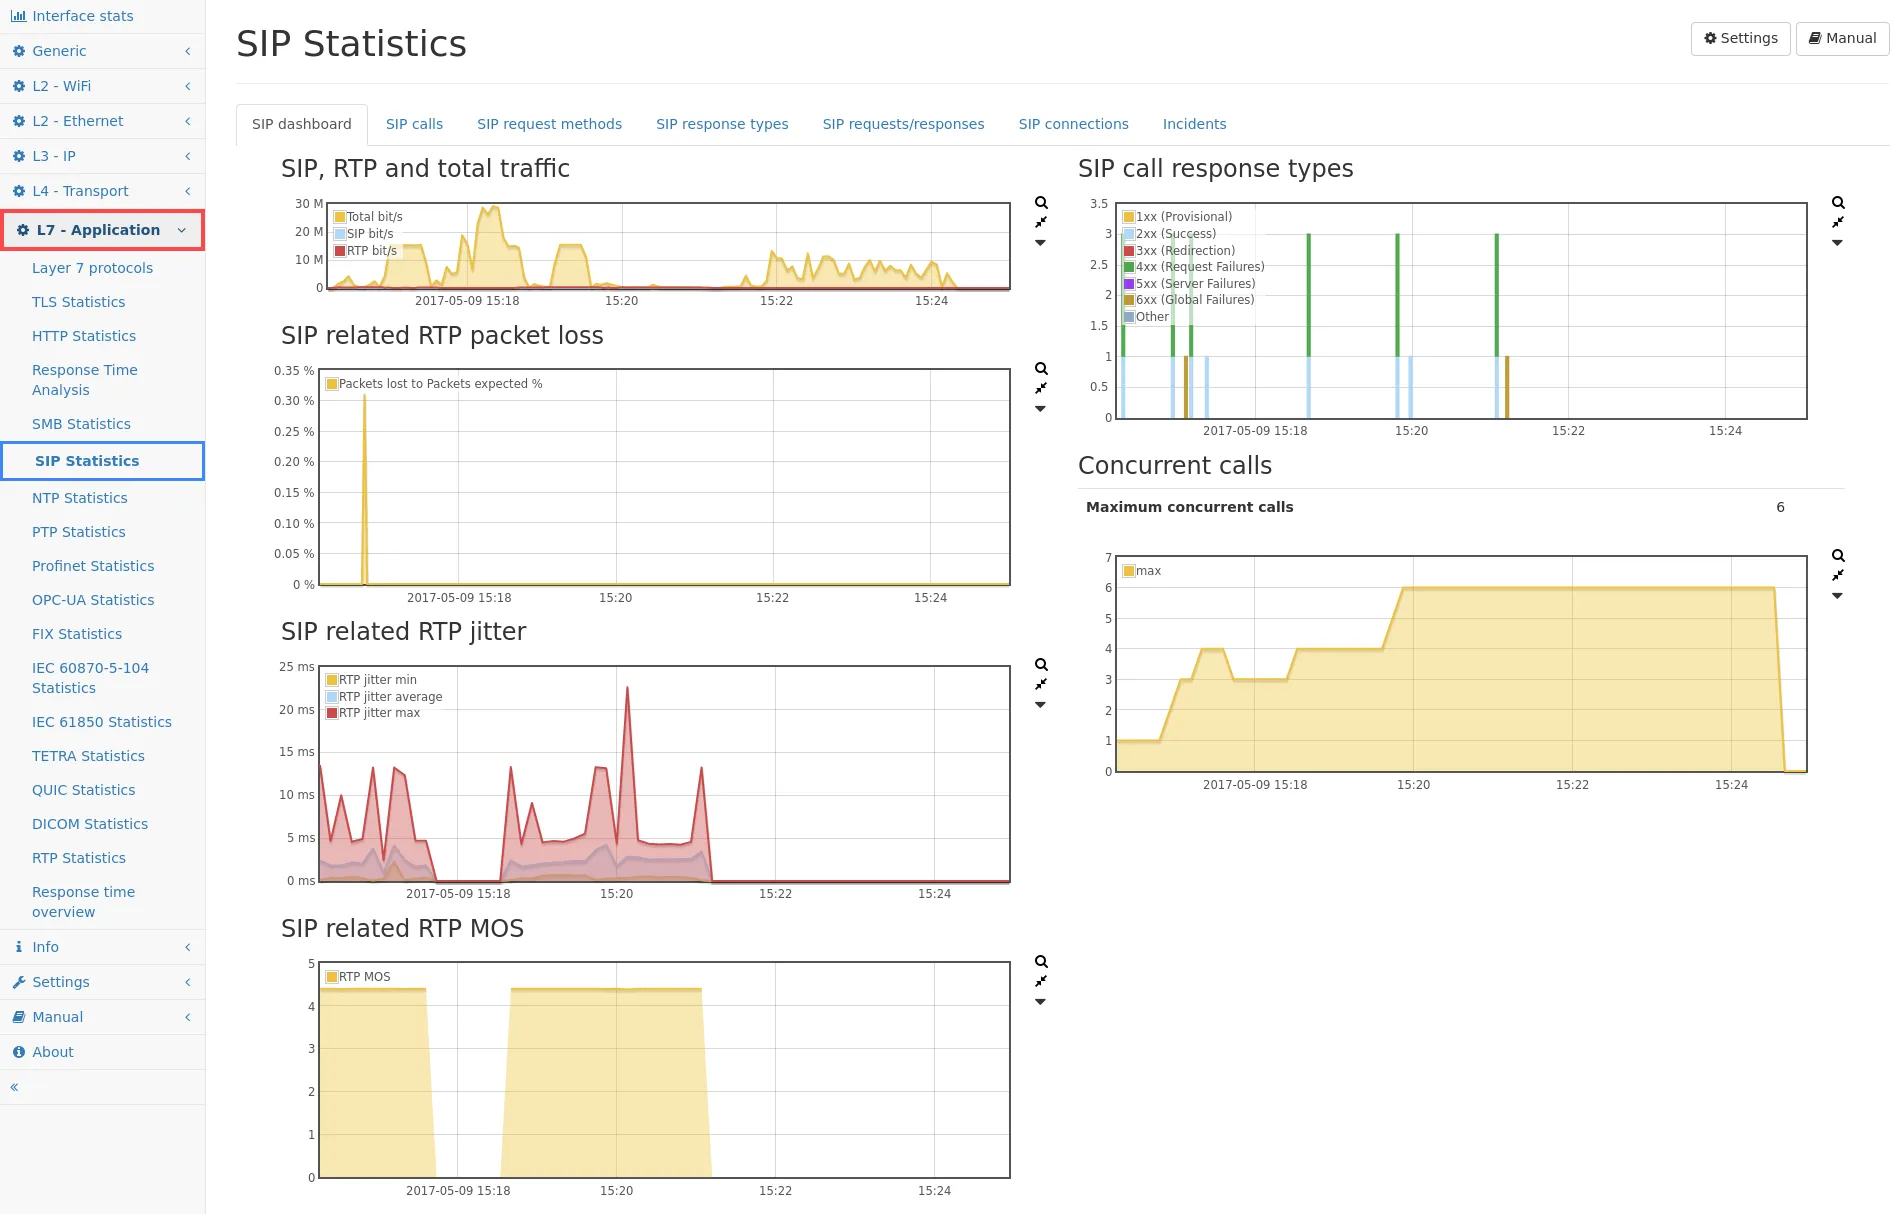The image size is (1894, 1214).
Task: Toggle RTP jitter max legend entry
Action: point(379,713)
